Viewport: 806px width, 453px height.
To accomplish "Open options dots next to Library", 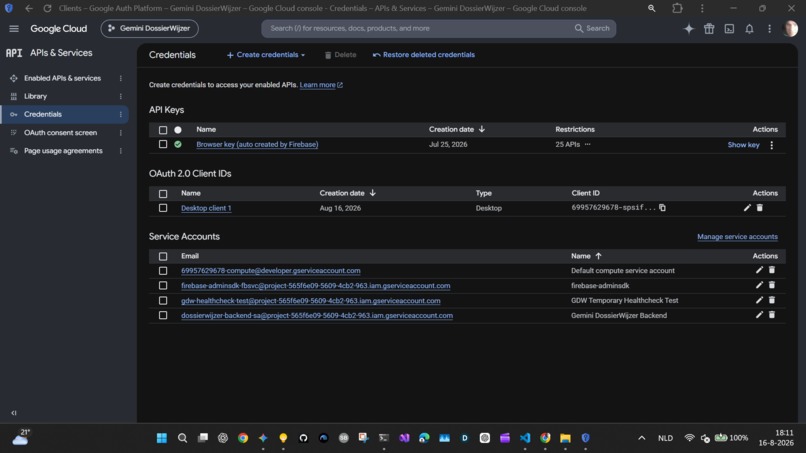I will [121, 96].
